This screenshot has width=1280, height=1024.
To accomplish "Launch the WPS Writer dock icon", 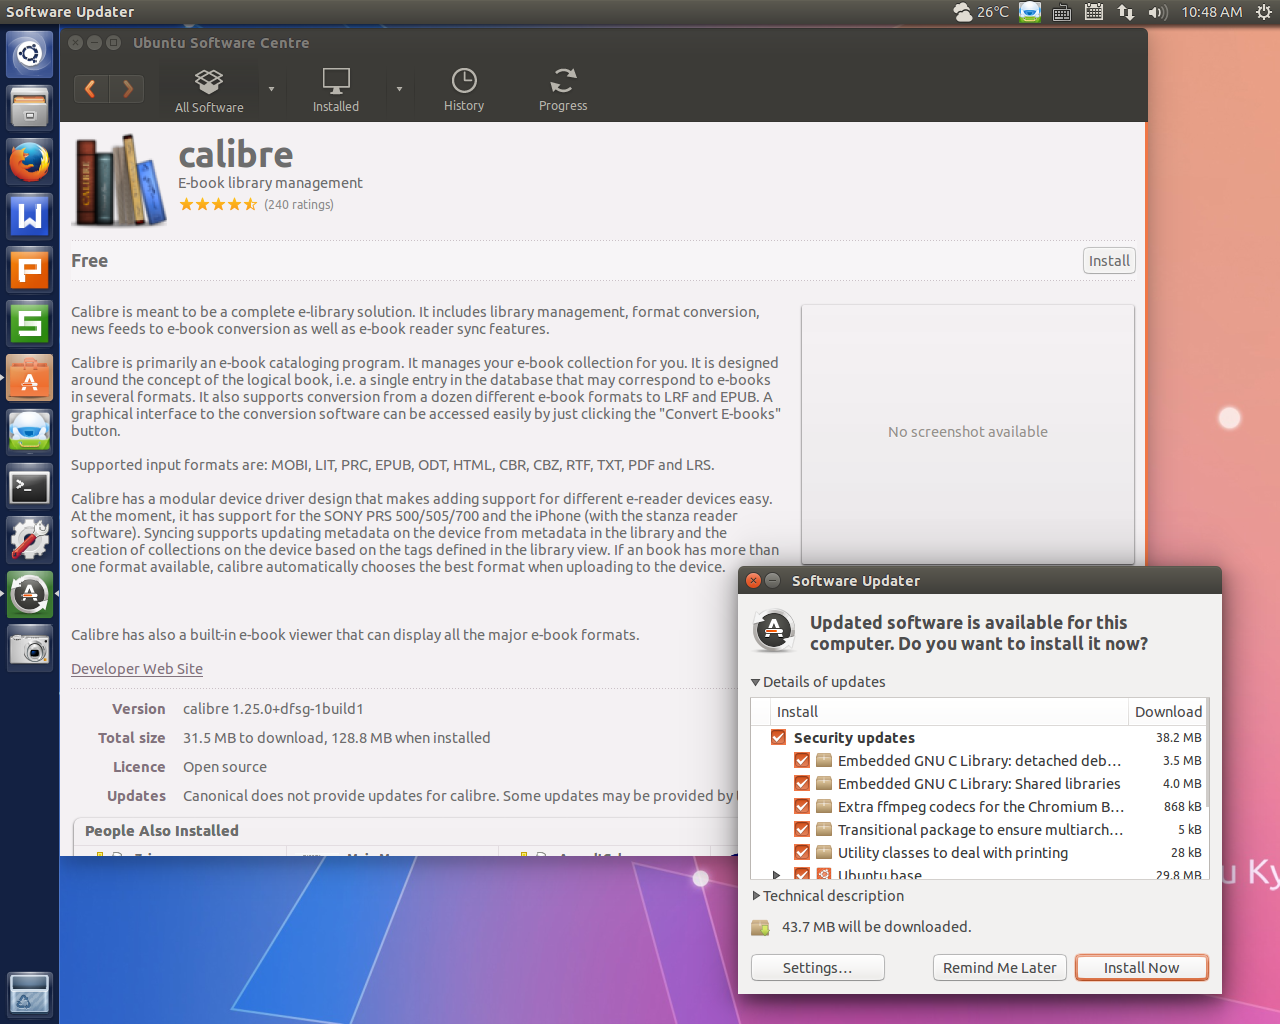I will tap(29, 215).
